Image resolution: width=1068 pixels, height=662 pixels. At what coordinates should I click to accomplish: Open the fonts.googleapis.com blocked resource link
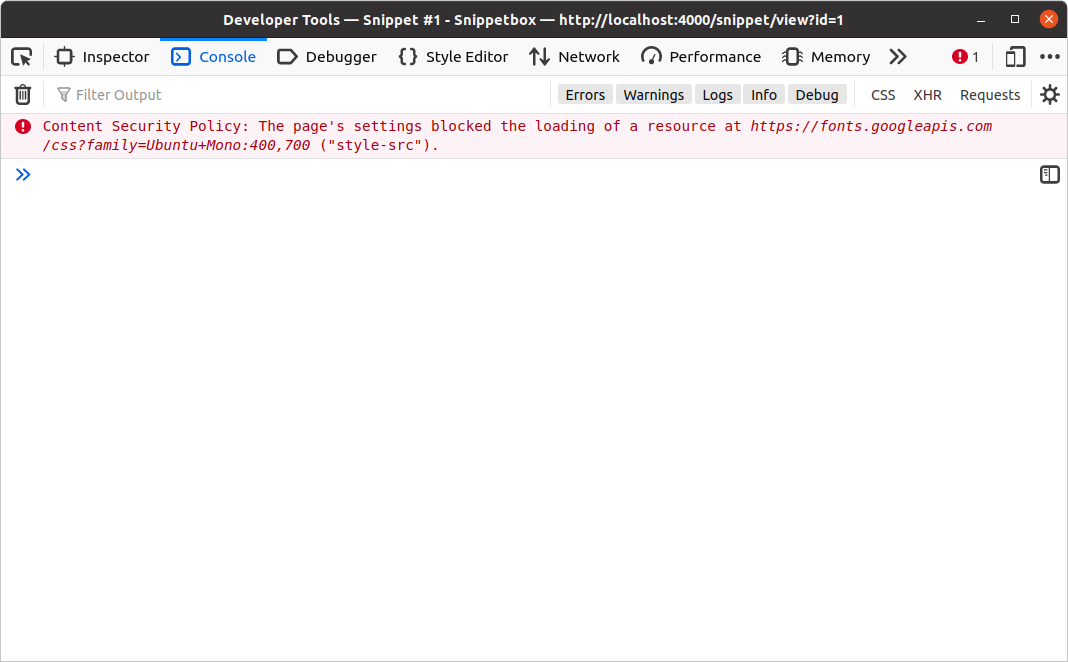coord(870,126)
